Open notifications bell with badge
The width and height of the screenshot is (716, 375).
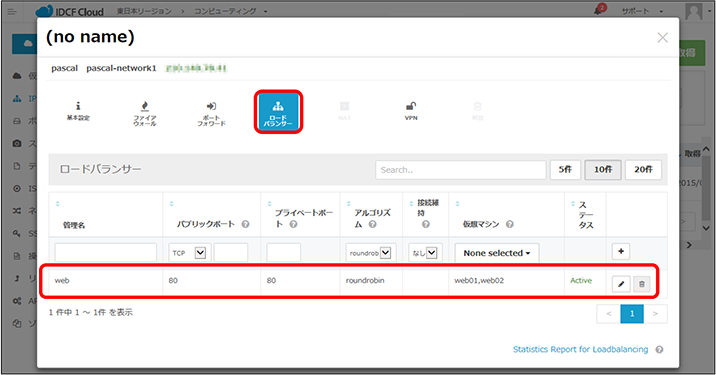point(599,10)
